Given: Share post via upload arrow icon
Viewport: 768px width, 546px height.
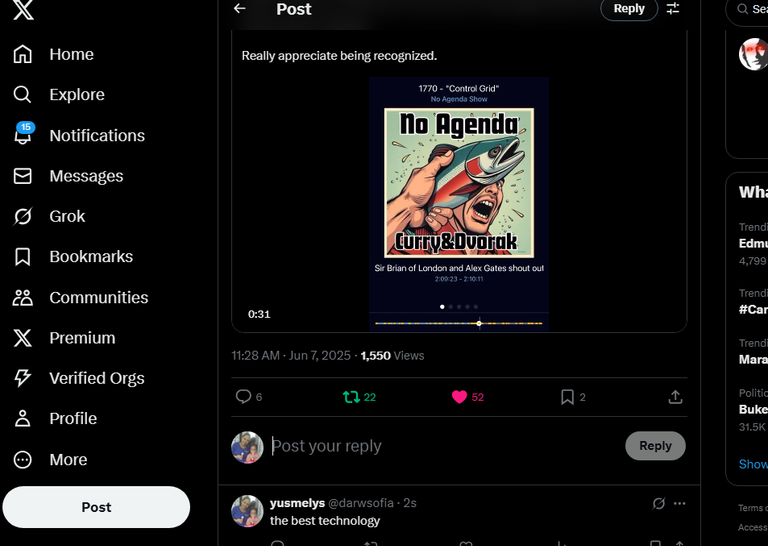Looking at the screenshot, I should 675,397.
